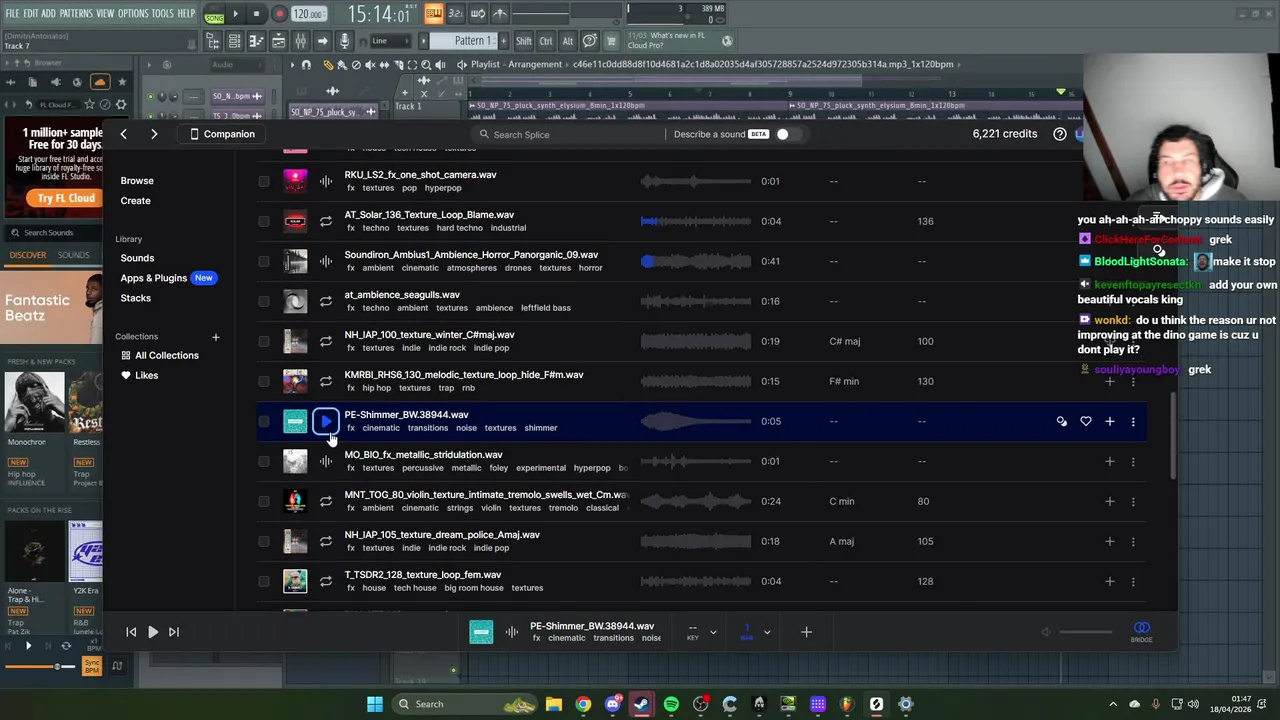The width and height of the screenshot is (1280, 720).
Task: Open the TOOLS menu
Action: click(162, 14)
